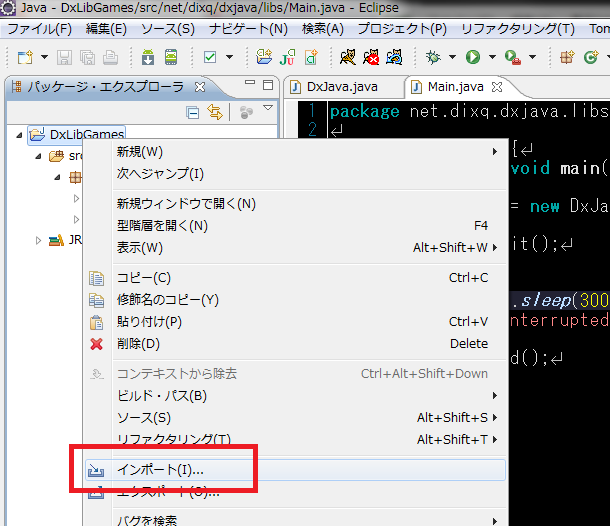
Task: Choose 新規ウィンドウで開く(N)
Action: click(x=295, y=203)
